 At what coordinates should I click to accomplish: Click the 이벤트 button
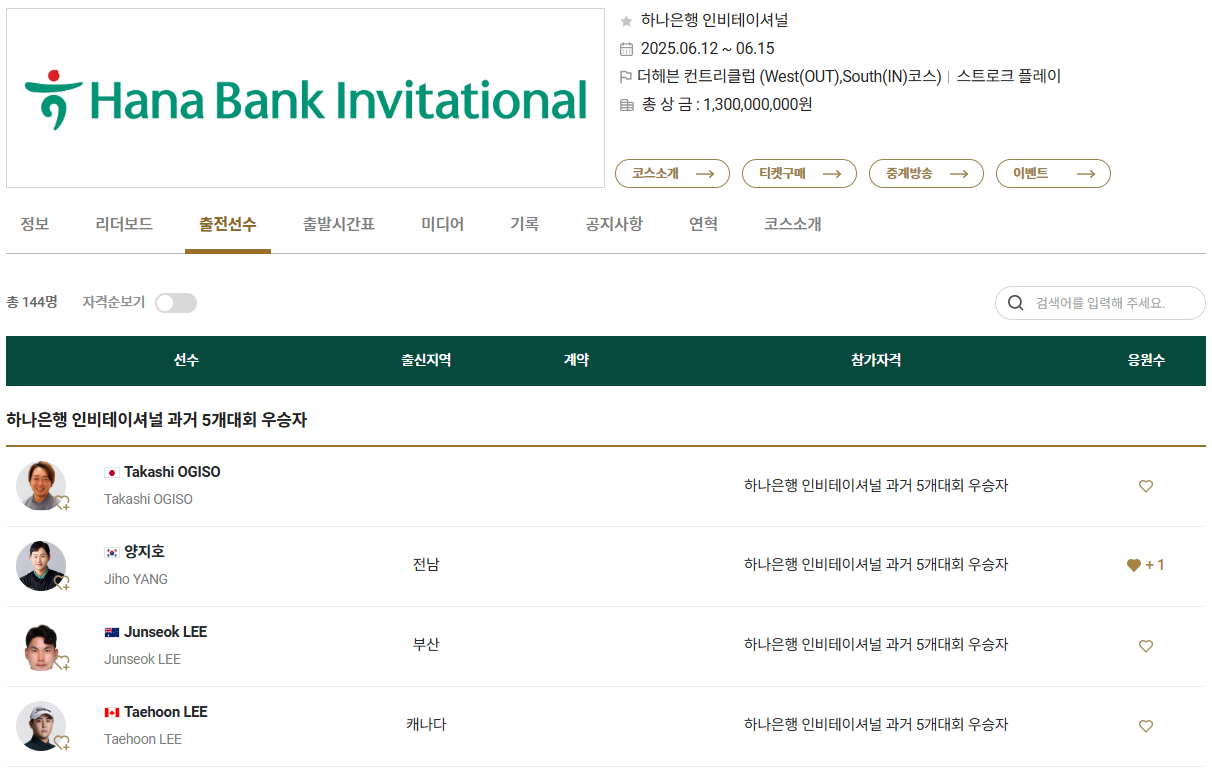point(1053,173)
